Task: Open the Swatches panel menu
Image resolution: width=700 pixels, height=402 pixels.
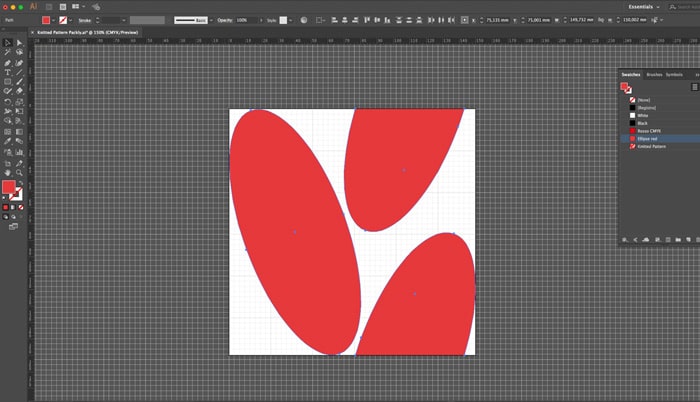Action: 695,87
